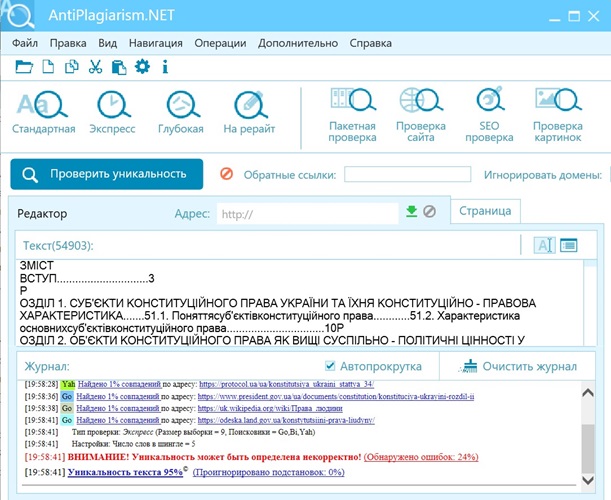Toggle the Автопрокрутка checkbox
This screenshot has width=611, height=500.
coord(331,366)
